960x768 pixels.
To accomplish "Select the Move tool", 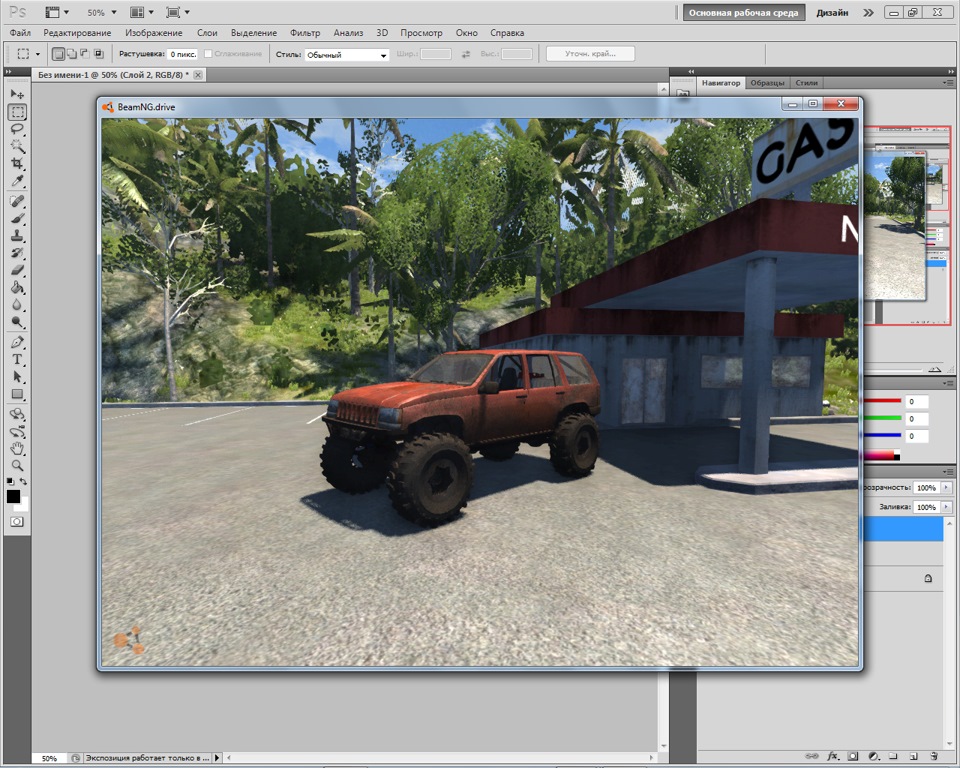I will click(17, 94).
